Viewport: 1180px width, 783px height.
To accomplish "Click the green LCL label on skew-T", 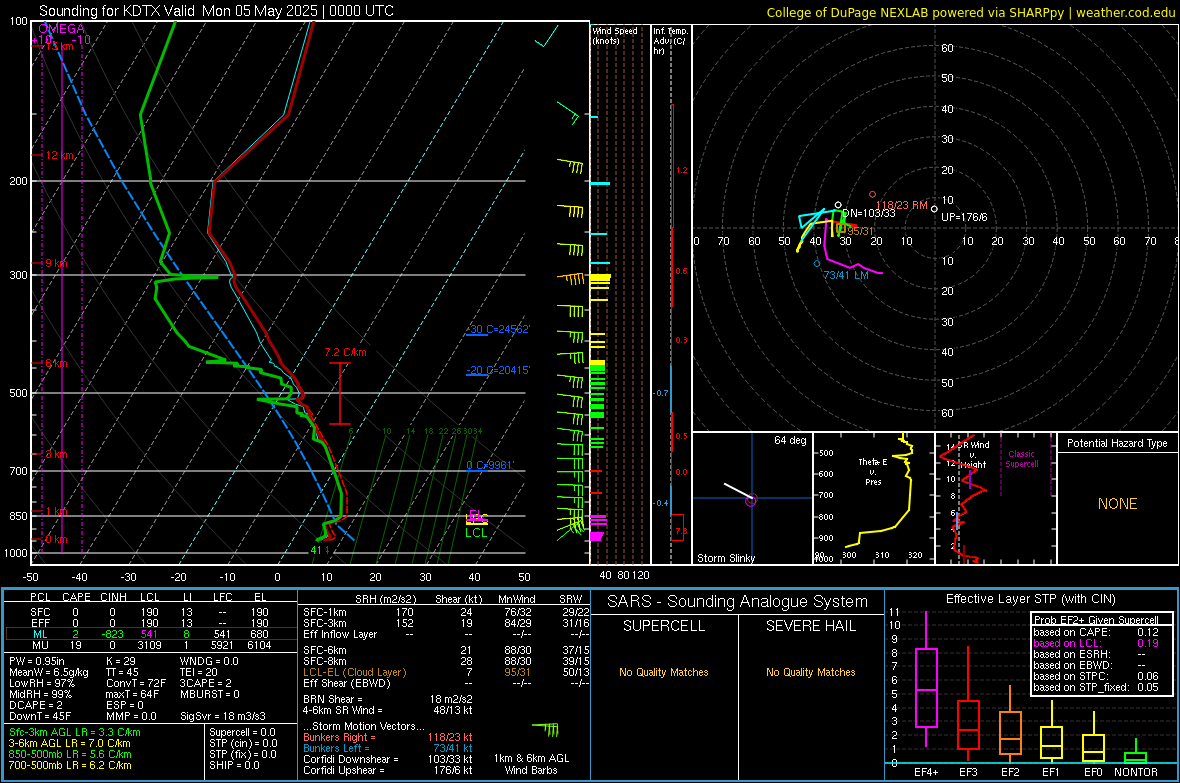I will tap(476, 532).
